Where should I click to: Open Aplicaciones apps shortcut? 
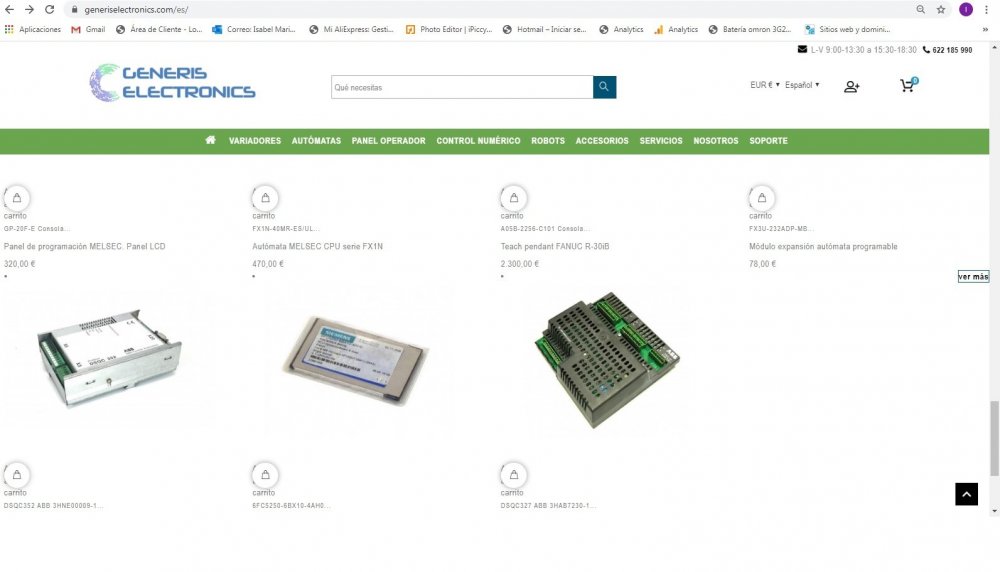pyautogui.click(x=33, y=29)
